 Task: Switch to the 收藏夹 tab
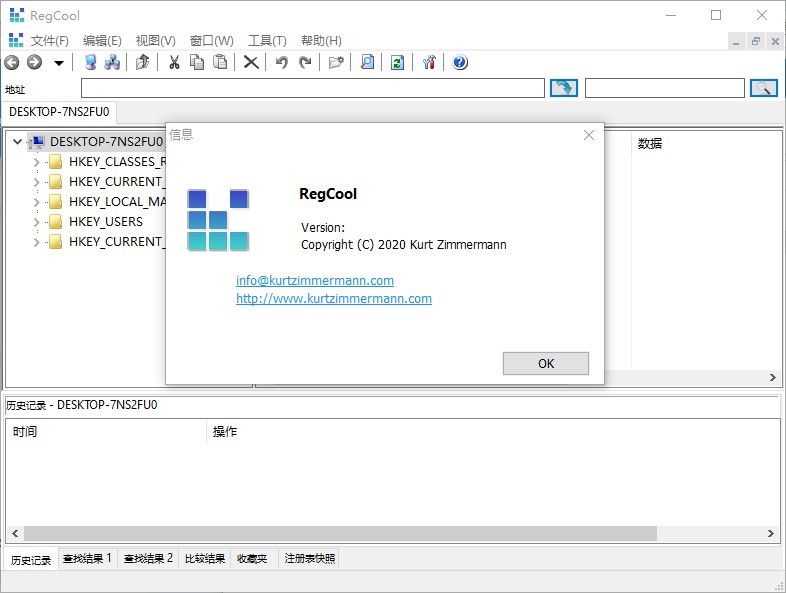[x=252, y=558]
